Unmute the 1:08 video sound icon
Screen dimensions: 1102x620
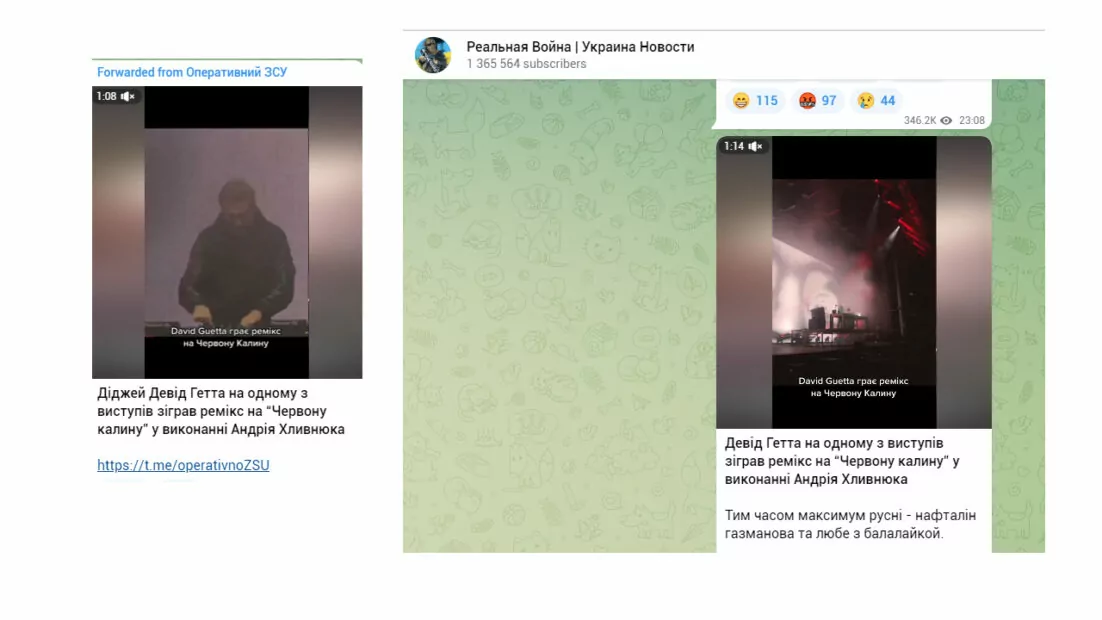127,96
